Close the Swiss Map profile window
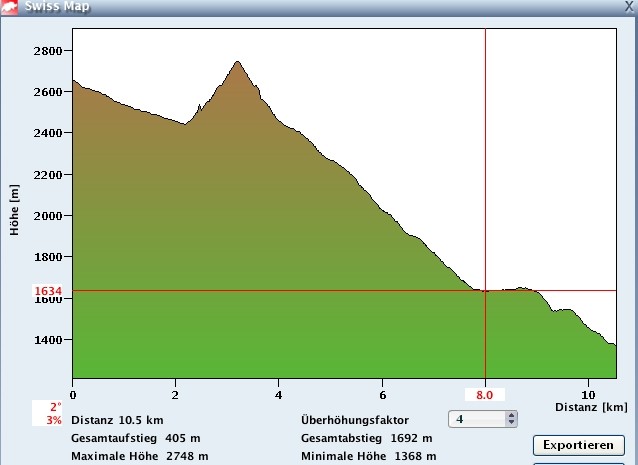Image resolution: width=638 pixels, height=465 pixels. pos(628,6)
